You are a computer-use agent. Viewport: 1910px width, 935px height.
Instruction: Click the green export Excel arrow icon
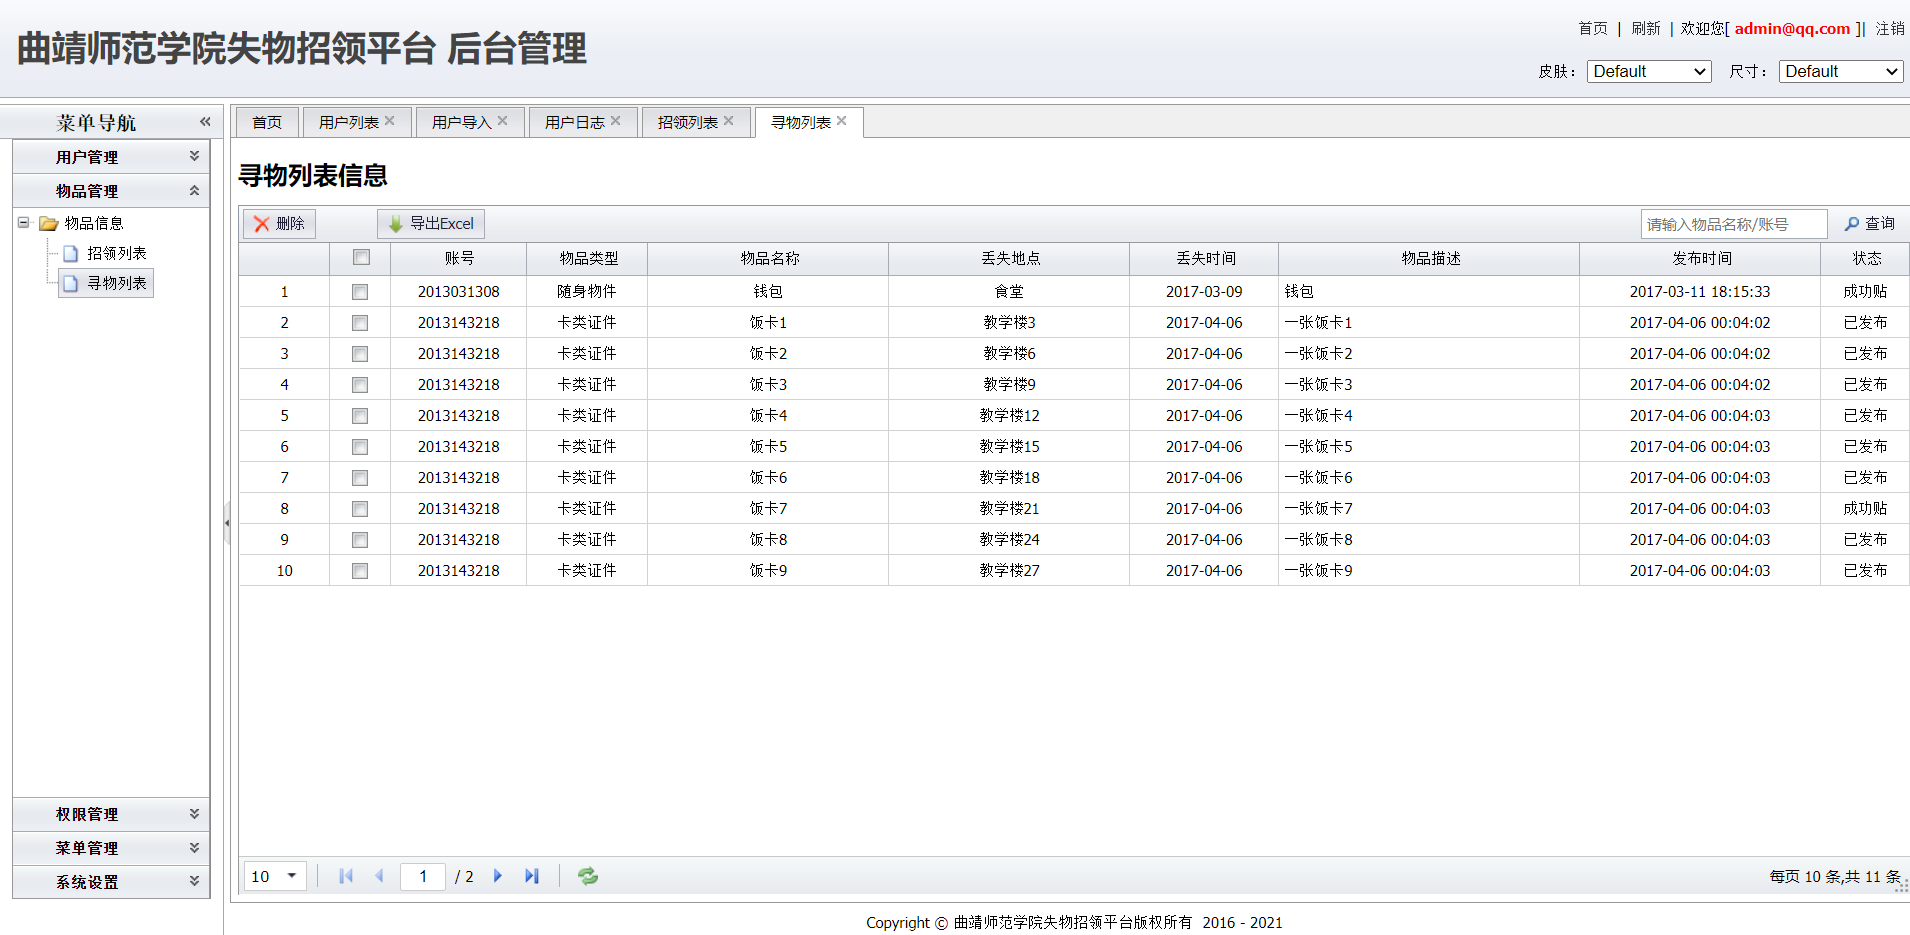[396, 224]
